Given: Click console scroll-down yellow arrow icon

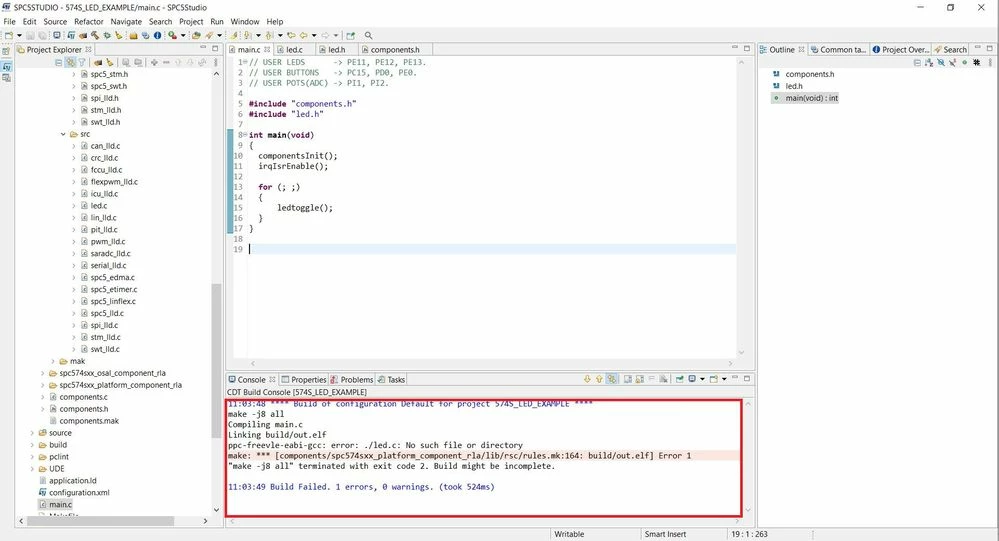Looking at the screenshot, I should pos(587,379).
